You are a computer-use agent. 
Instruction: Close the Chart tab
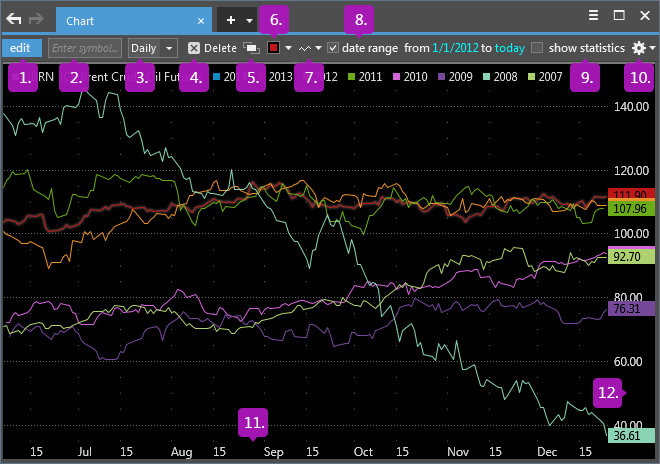[201, 20]
